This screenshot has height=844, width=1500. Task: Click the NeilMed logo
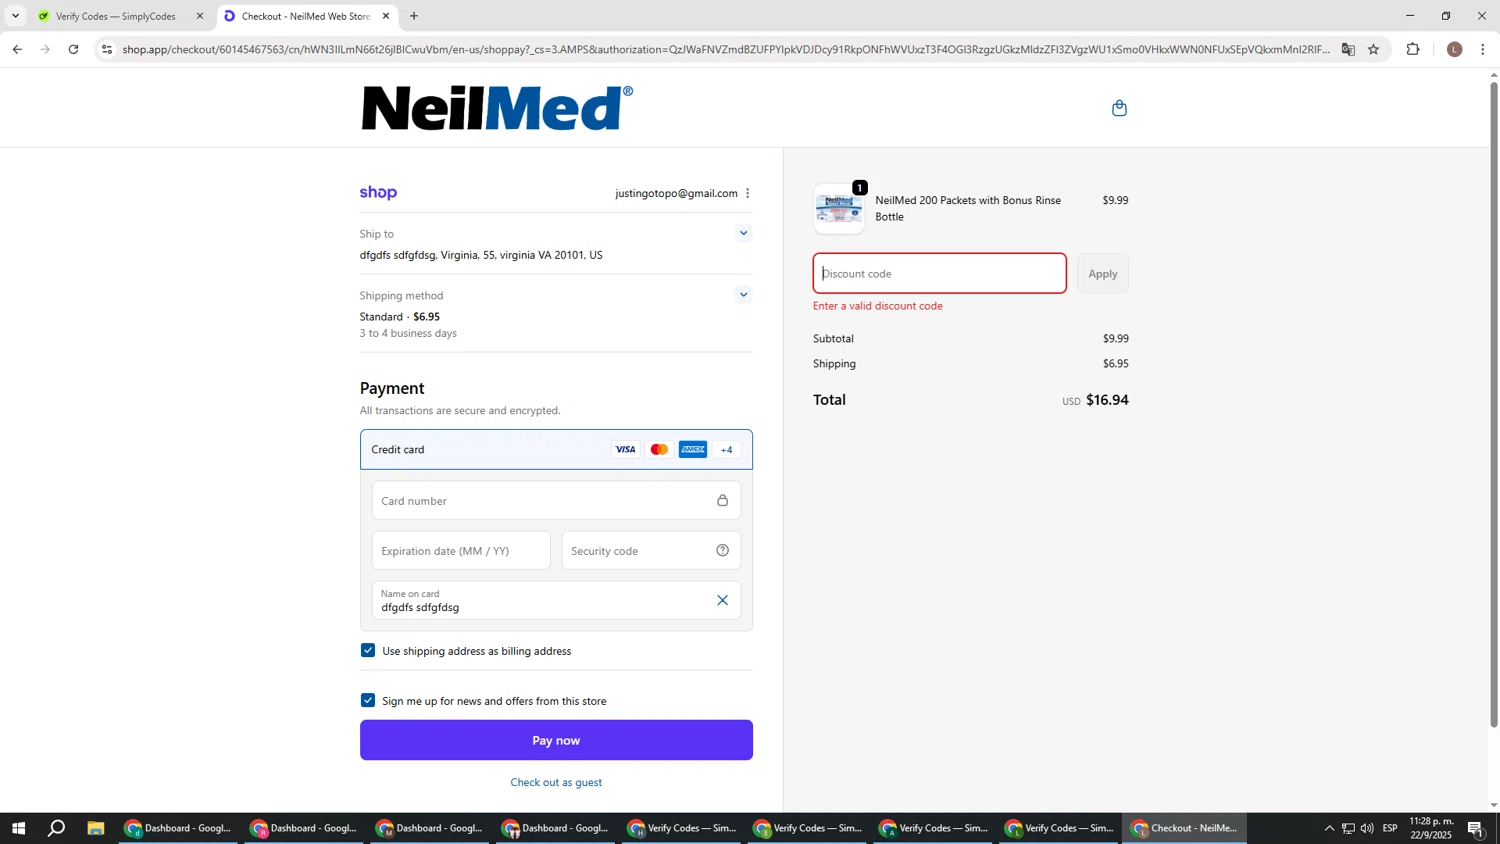pyautogui.click(x=497, y=108)
